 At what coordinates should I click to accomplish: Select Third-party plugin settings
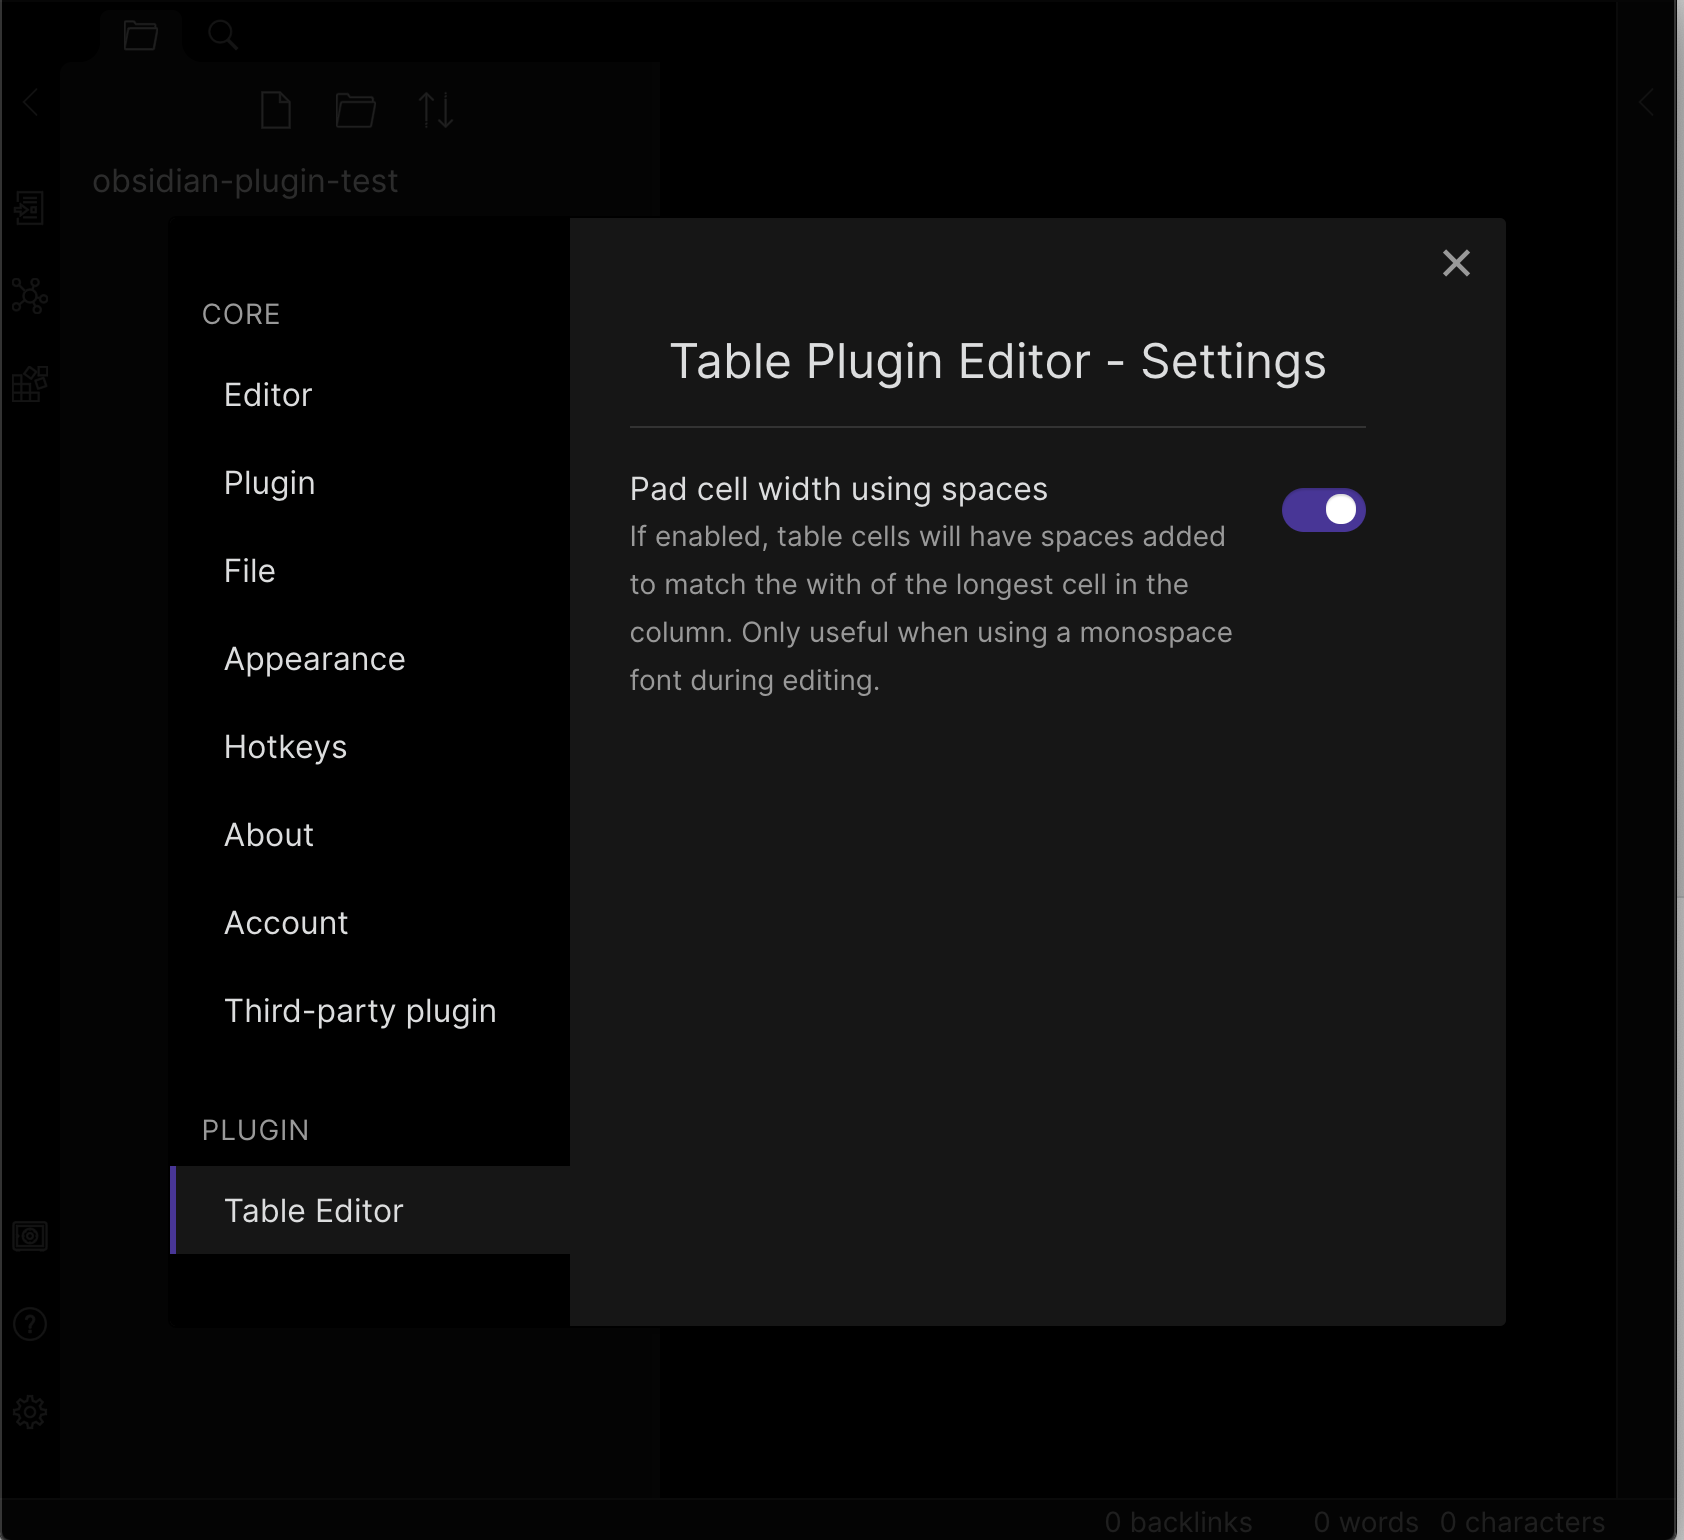point(359,1010)
